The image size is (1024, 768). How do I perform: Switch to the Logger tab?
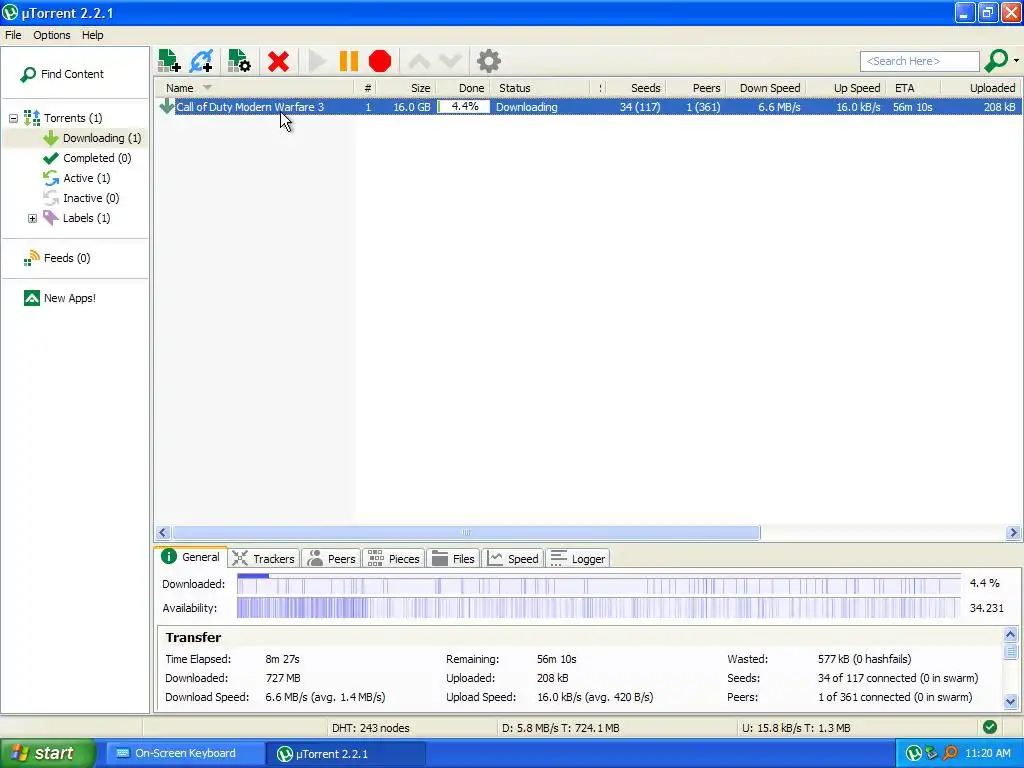coord(579,559)
